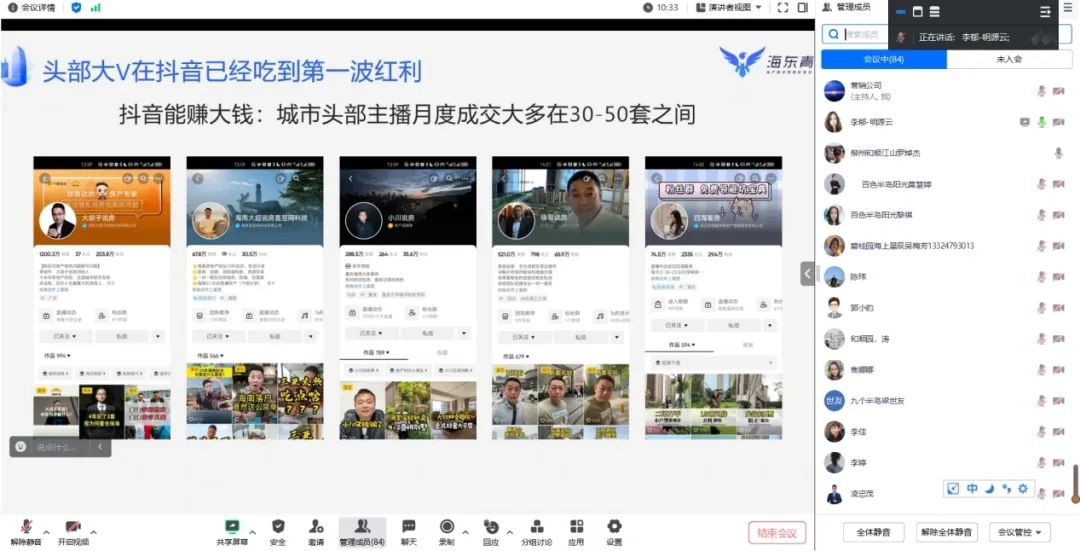Image resolution: width=1080 pixels, height=551 pixels.
Task: Expand share options arrow beside 共享屏幕
Action: [252, 532]
